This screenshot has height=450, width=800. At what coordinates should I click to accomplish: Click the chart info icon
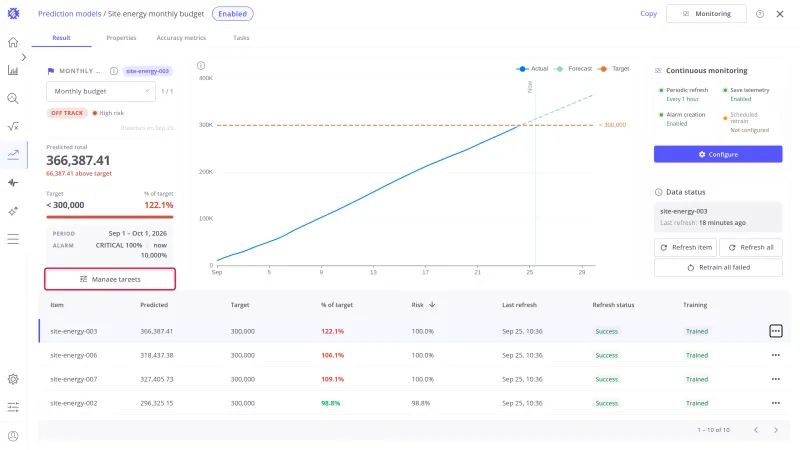[x=201, y=65]
